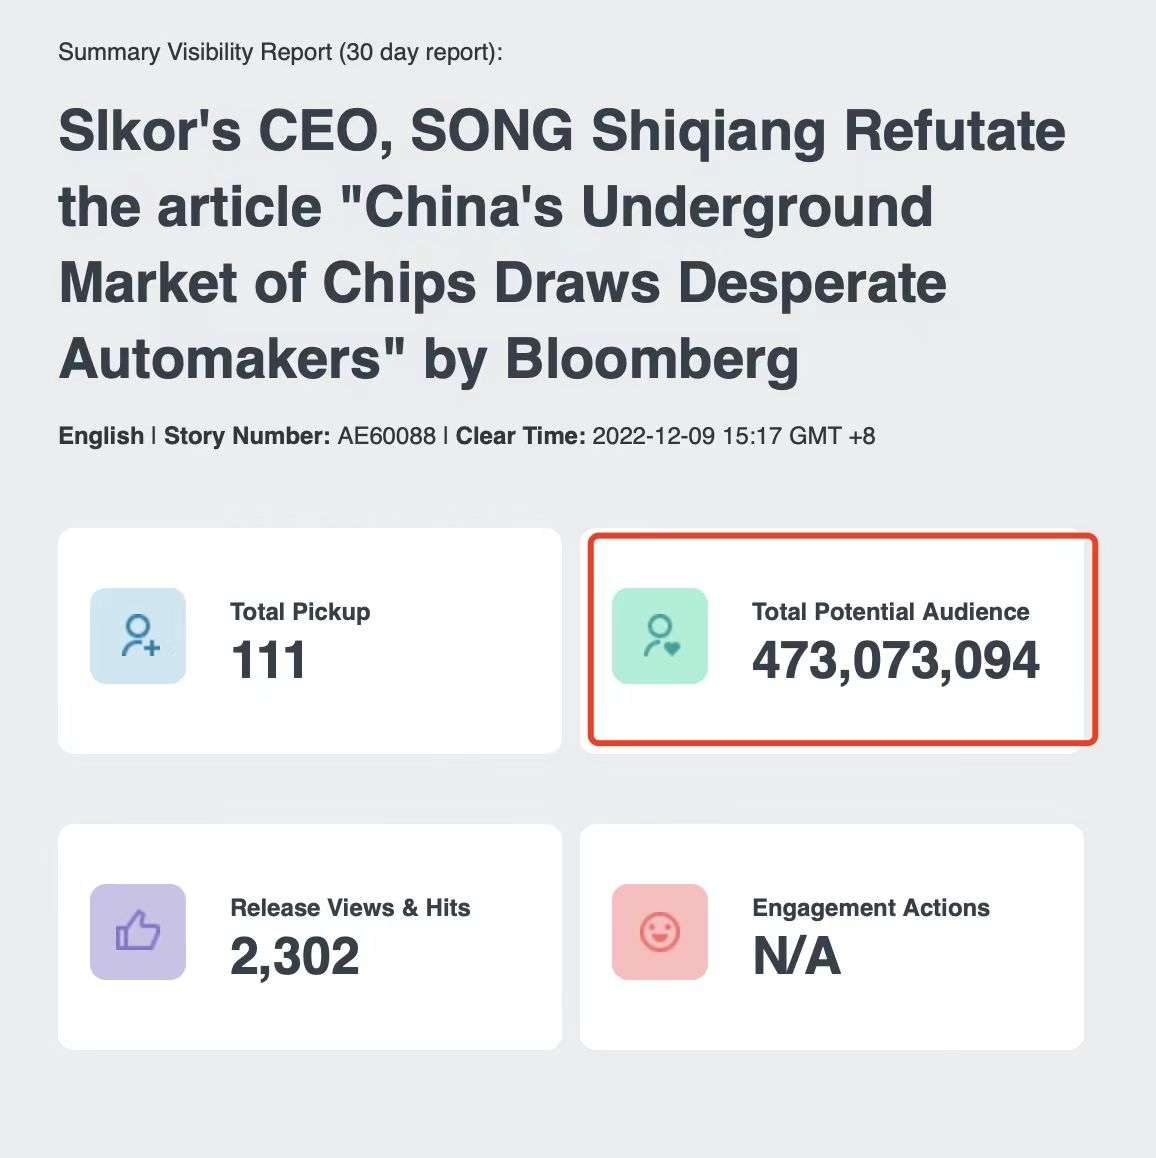Click the blue Total Pickup person-plus icon
This screenshot has height=1158, width=1156.
[x=138, y=636]
